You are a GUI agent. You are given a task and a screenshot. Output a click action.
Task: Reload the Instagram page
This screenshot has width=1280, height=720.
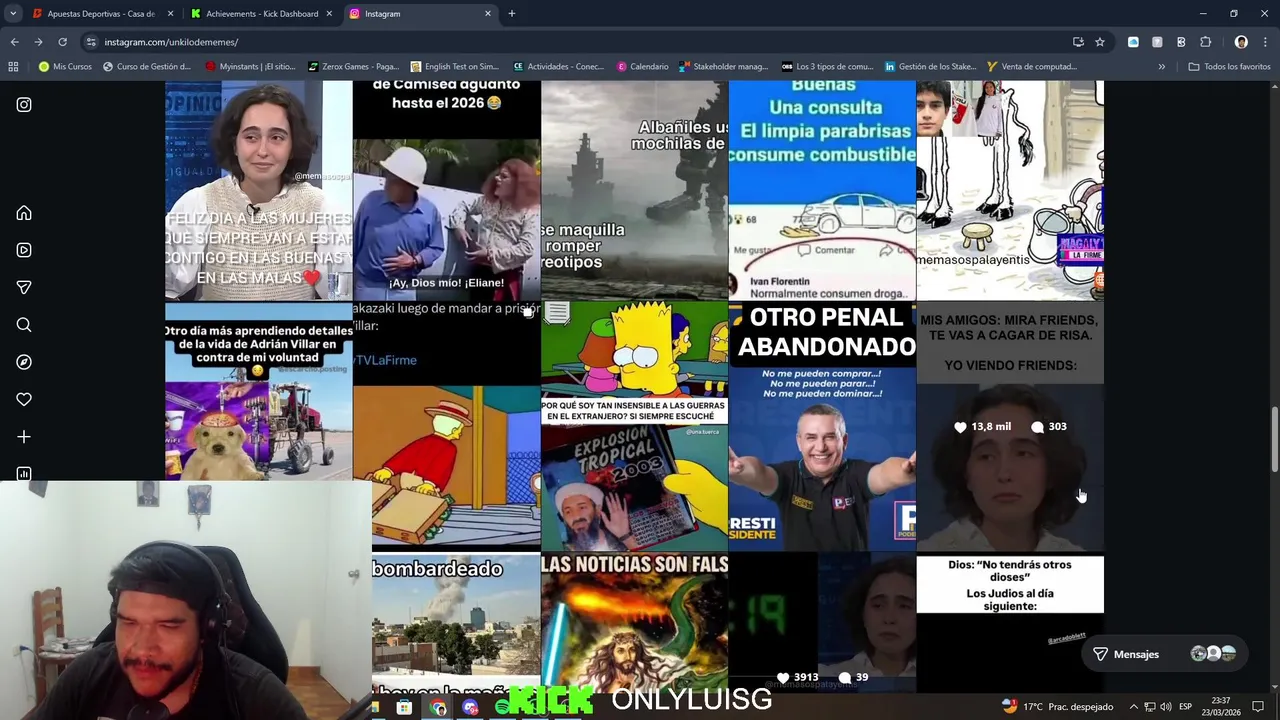coord(62,42)
